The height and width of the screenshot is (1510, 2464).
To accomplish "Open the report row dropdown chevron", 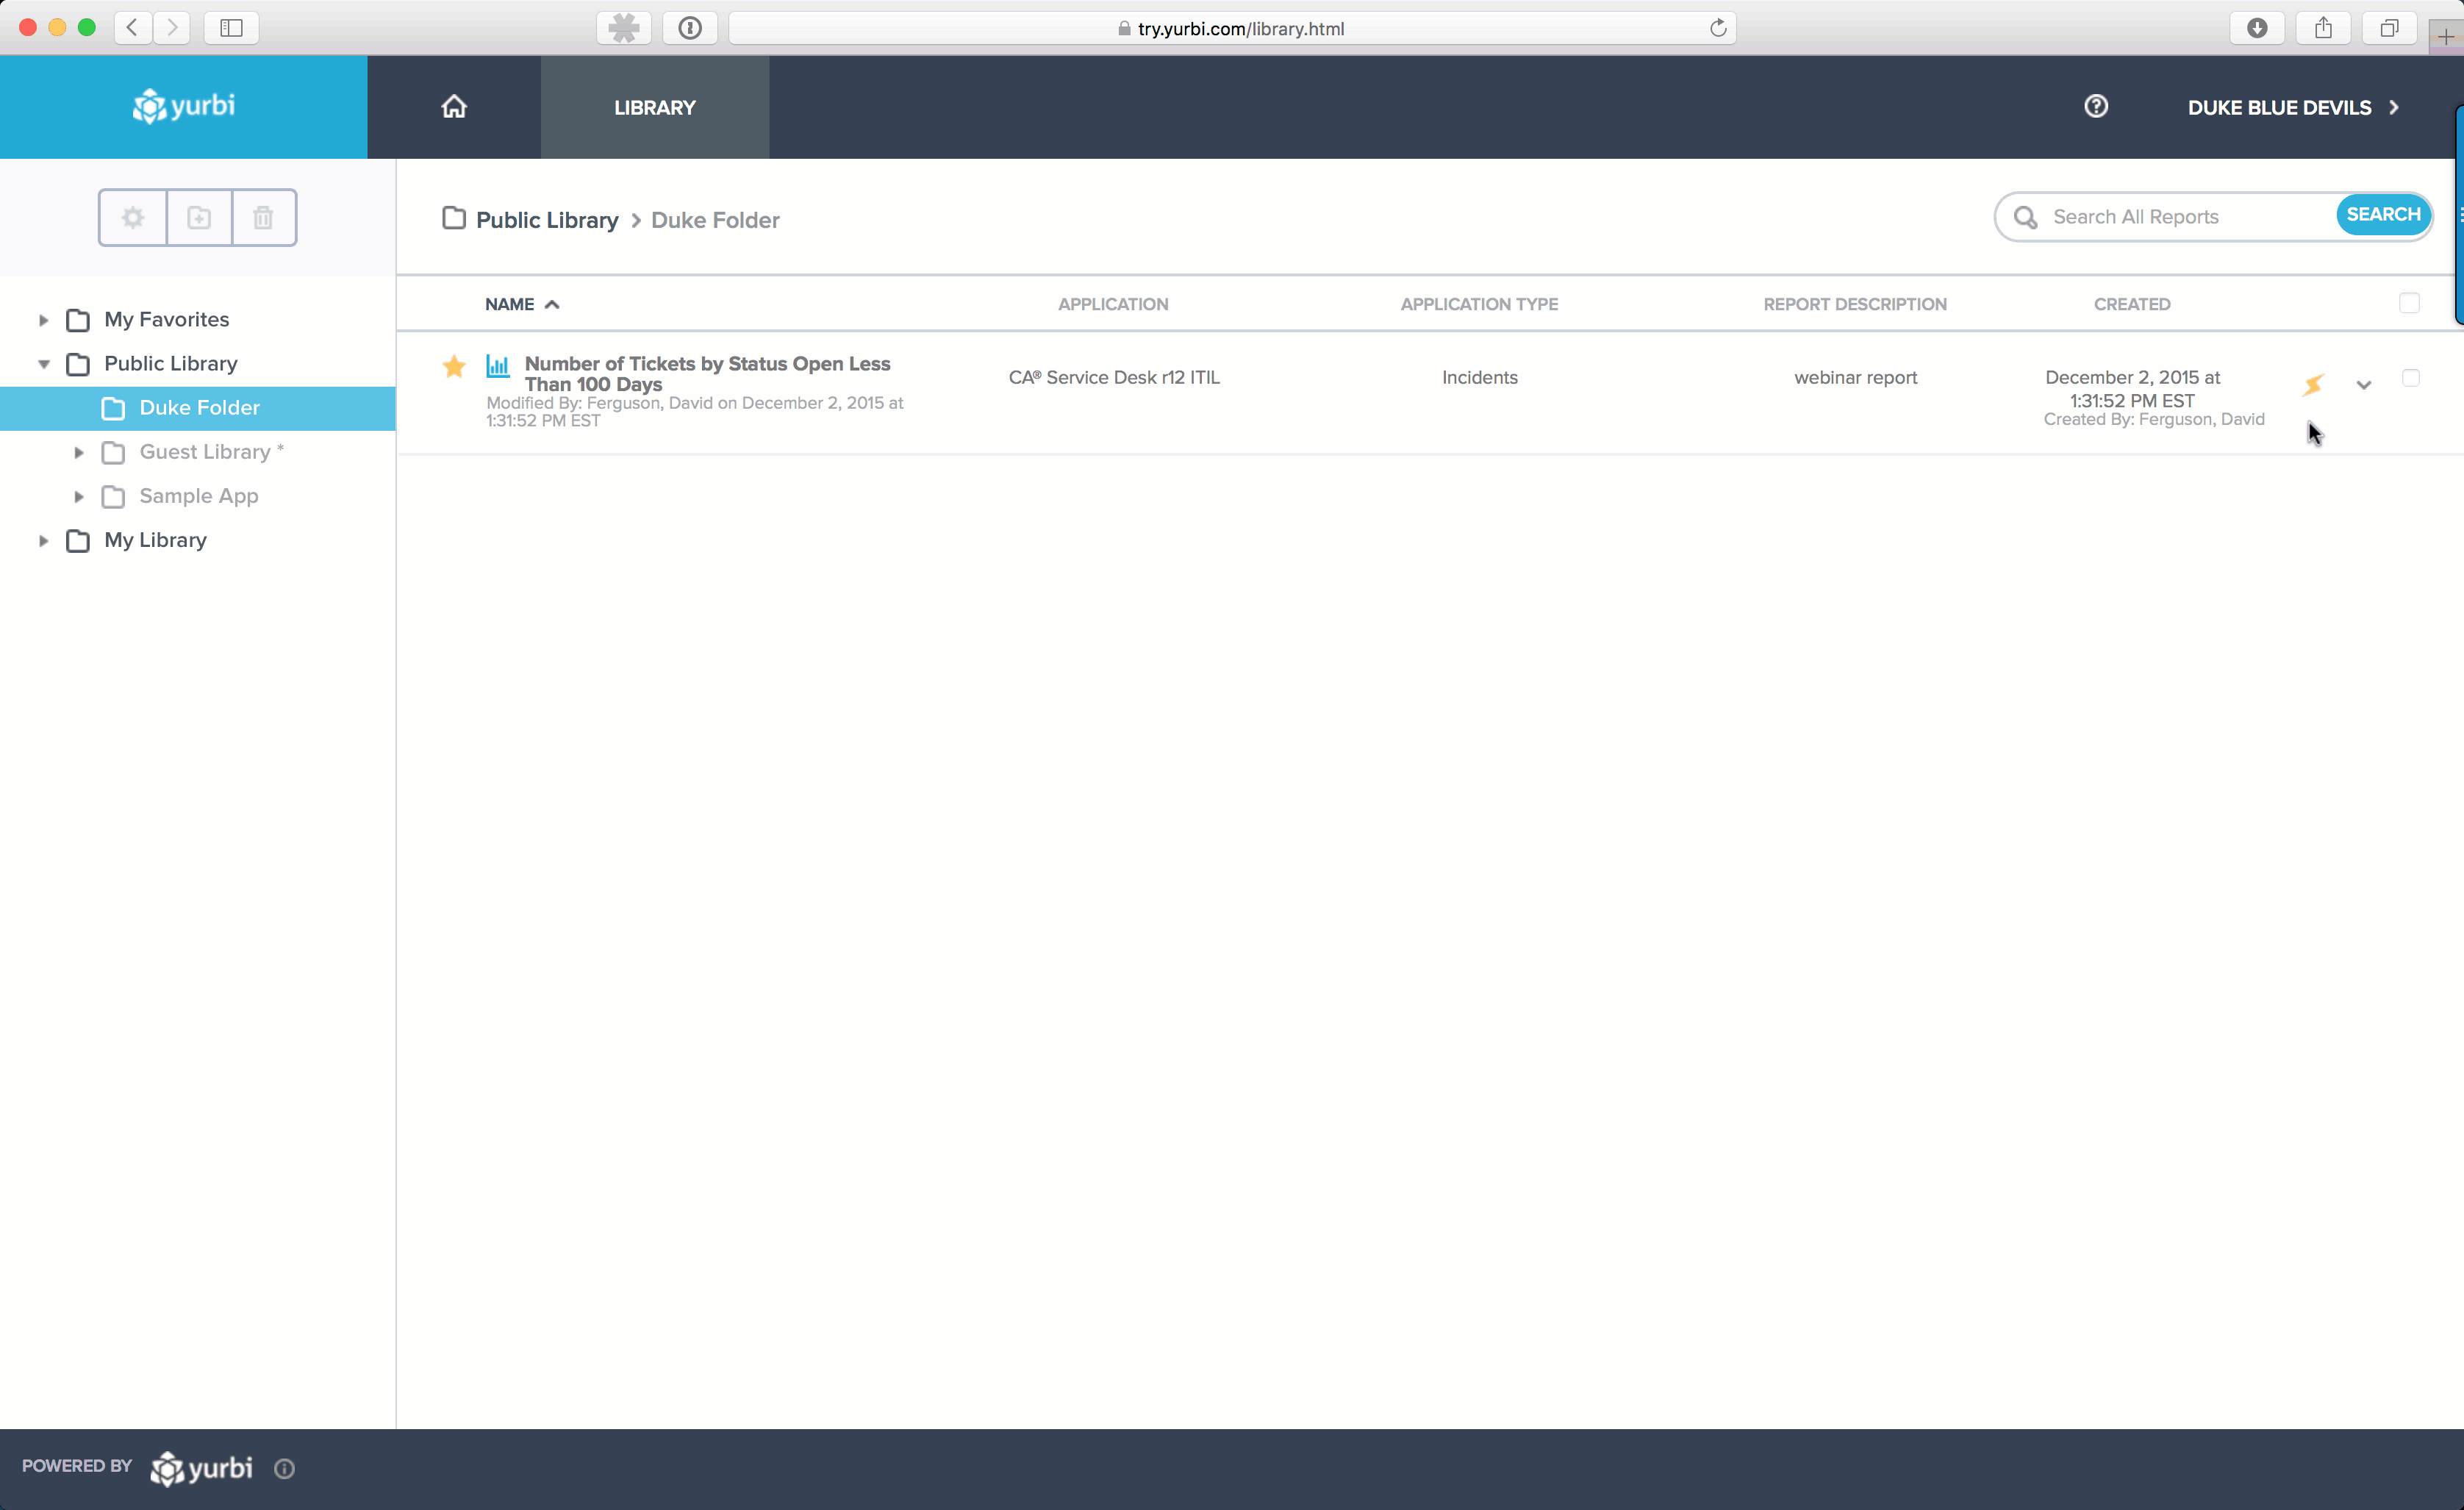I will coord(2364,385).
